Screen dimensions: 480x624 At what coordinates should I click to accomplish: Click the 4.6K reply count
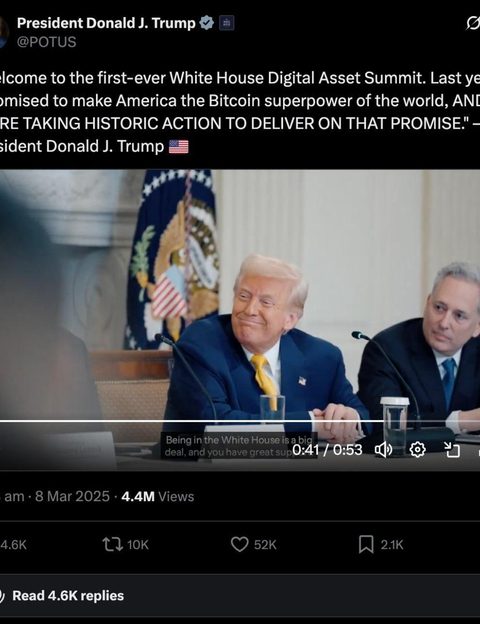13,544
